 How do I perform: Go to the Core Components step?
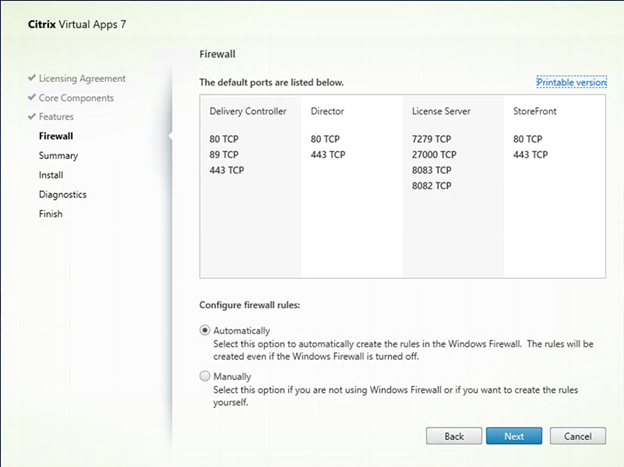click(76, 98)
